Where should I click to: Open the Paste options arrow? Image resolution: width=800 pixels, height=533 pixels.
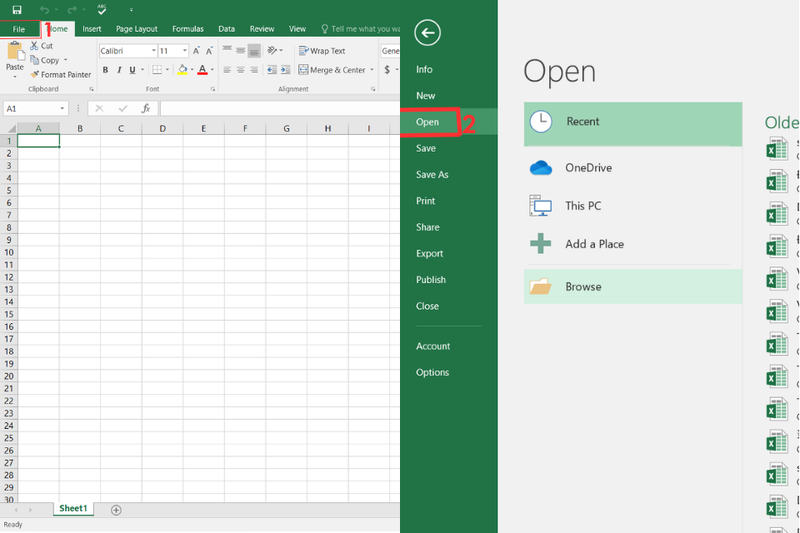point(15,77)
